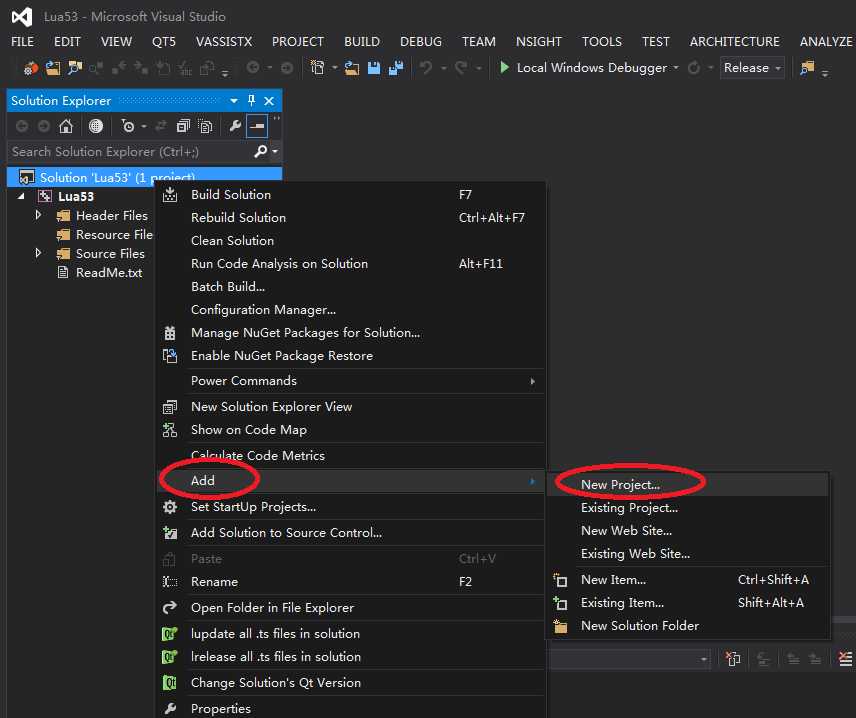The width and height of the screenshot is (856, 718).
Task: Open the QT5 menu
Action: click(164, 42)
